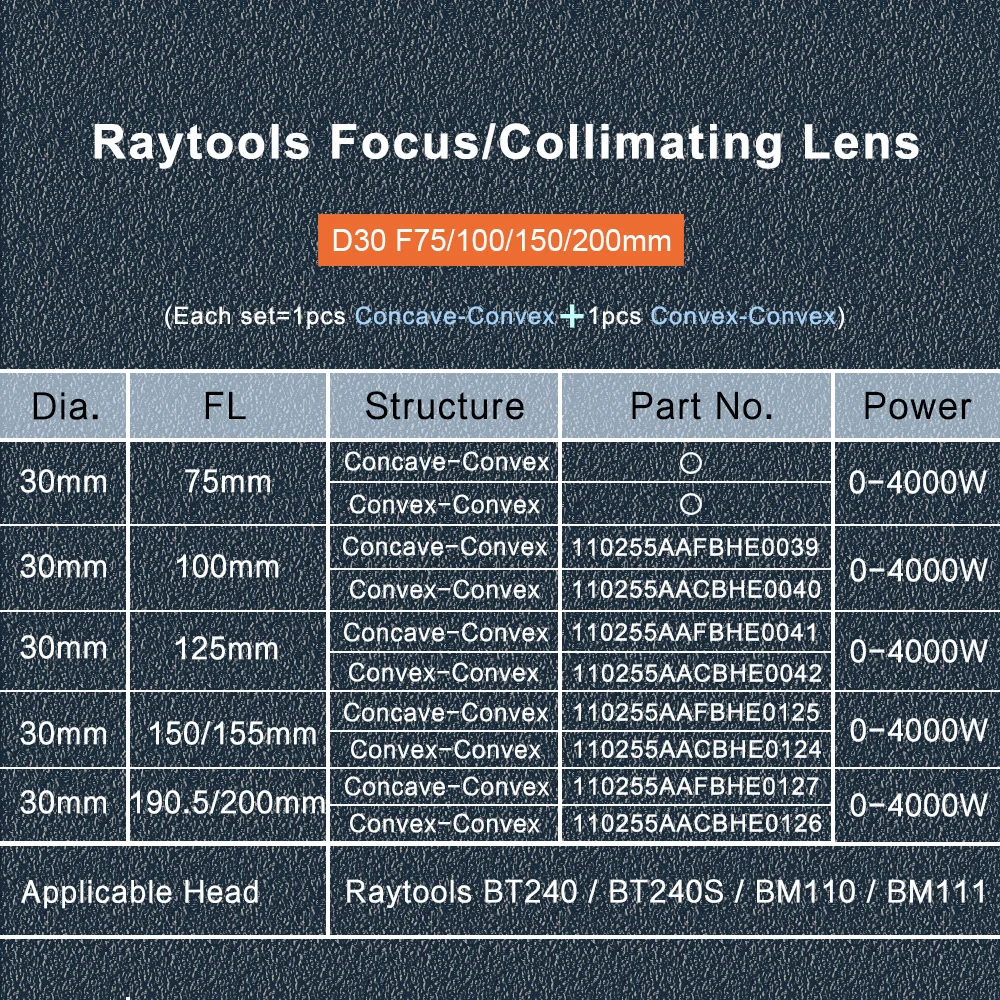
Task: Click the blue "Concave-Convex" text in the subtitle
Action: click(455, 316)
